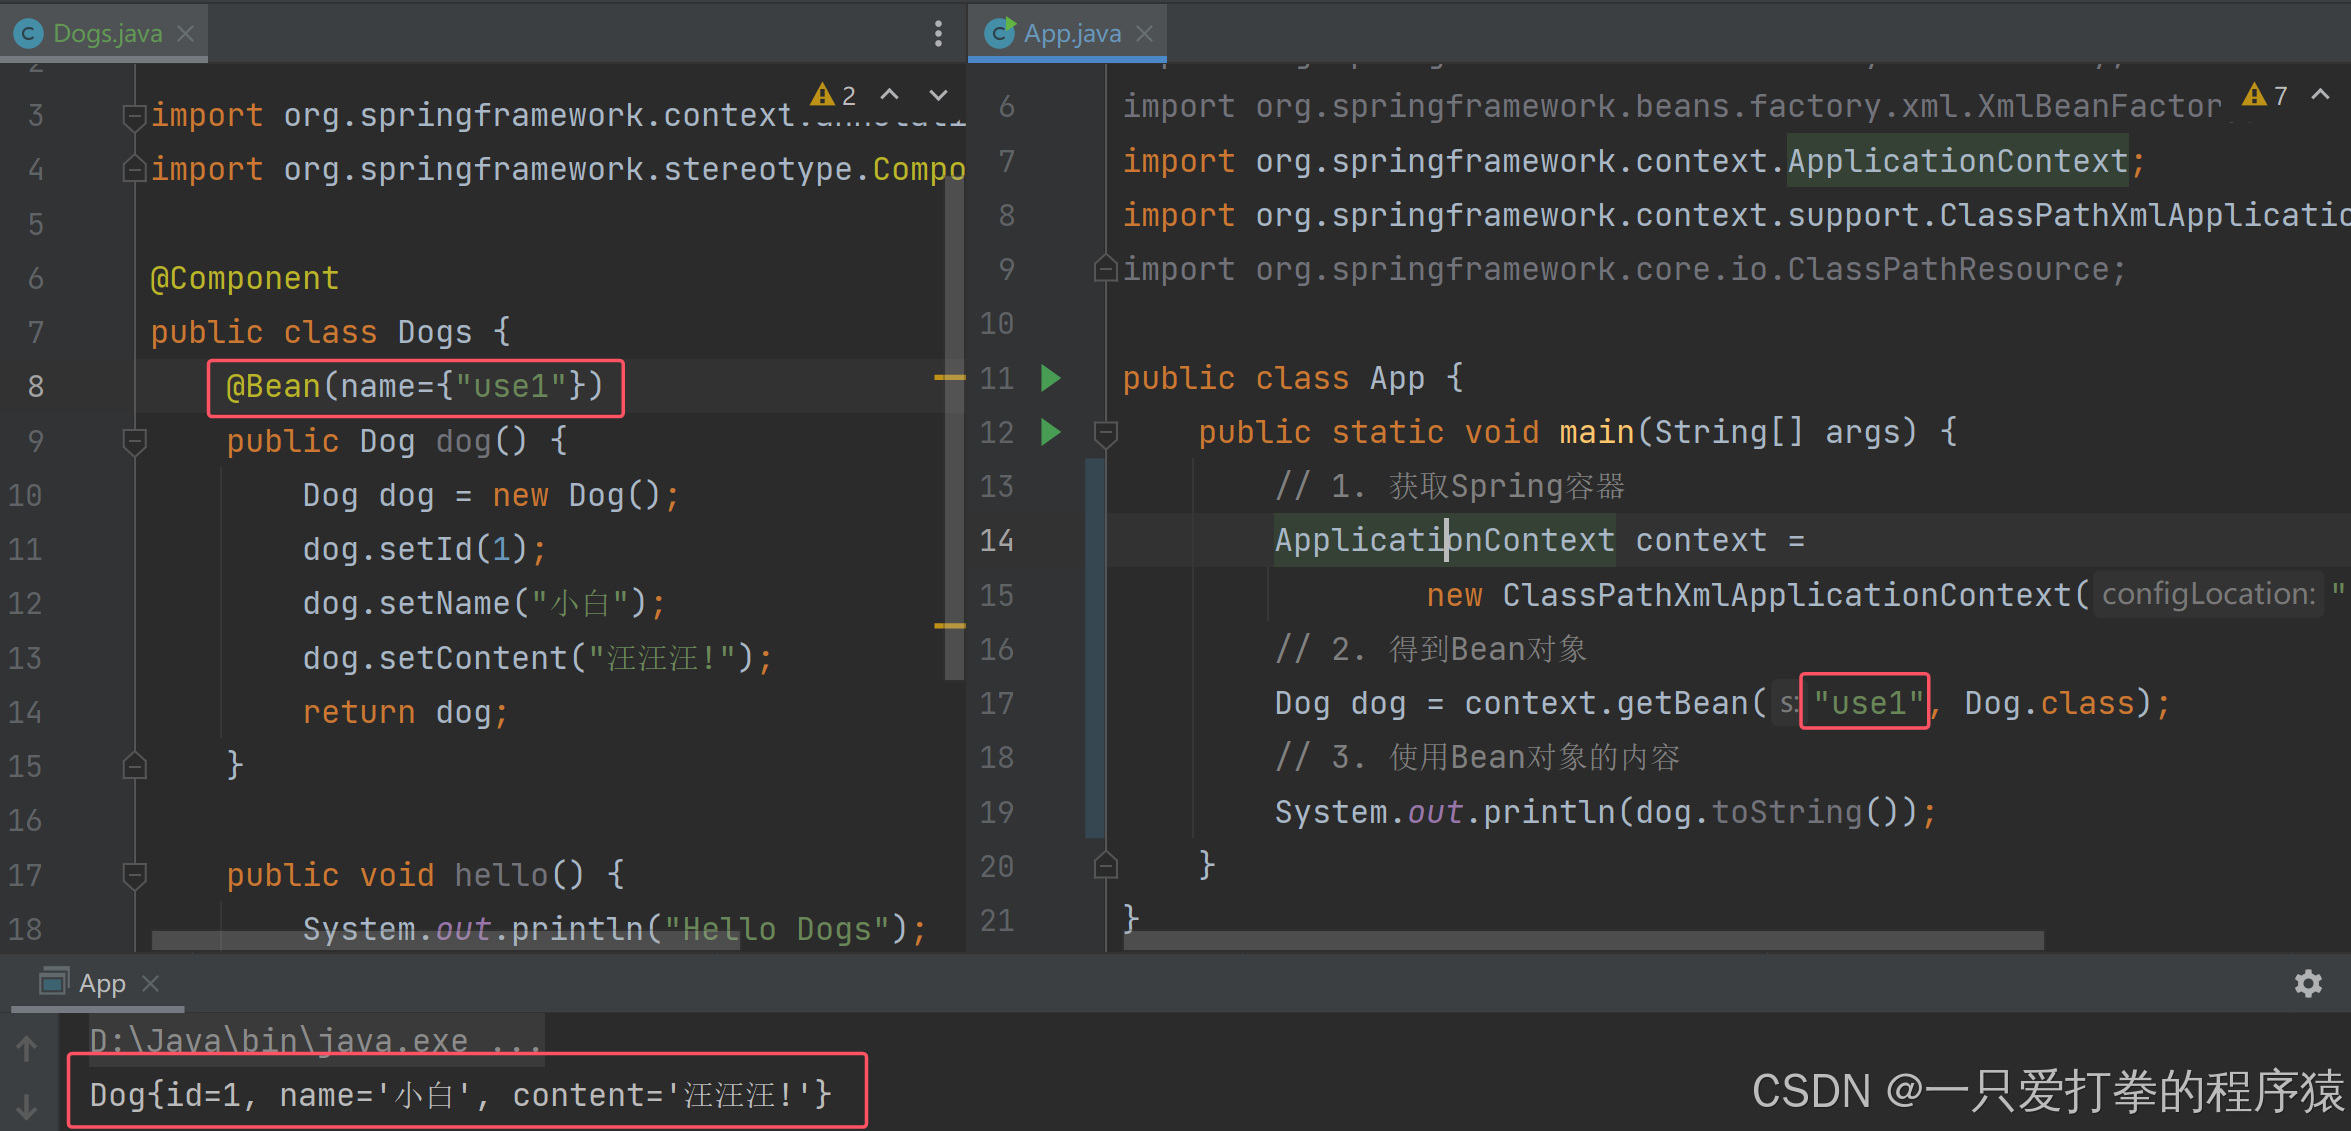Click the @Component annotation
Viewport: 2351px width, 1131px height.
click(x=244, y=278)
